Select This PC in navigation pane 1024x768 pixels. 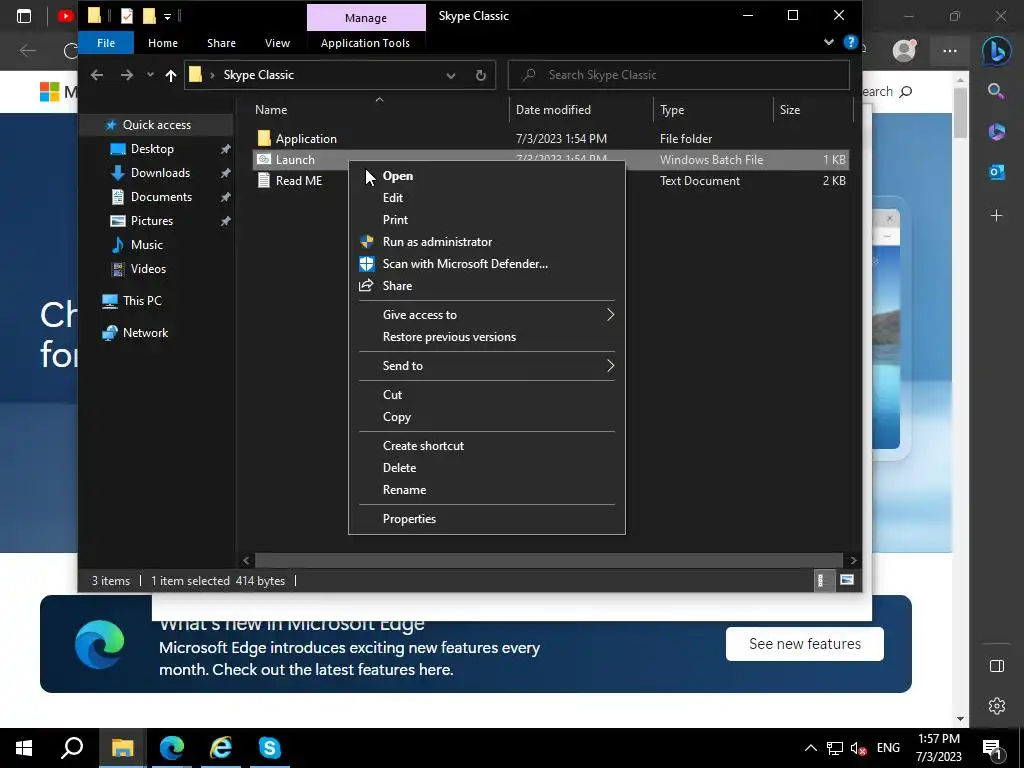point(142,301)
